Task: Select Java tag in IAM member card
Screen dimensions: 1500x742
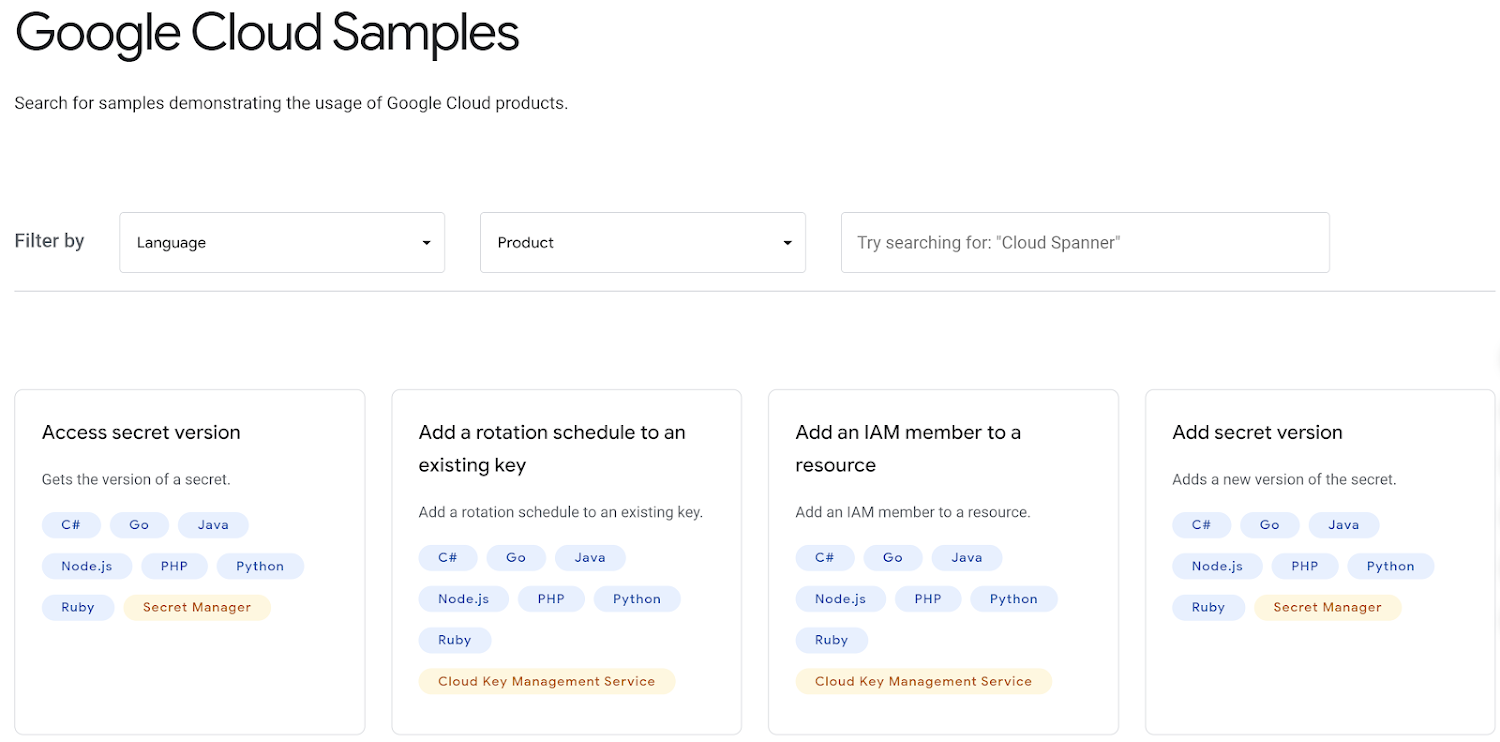Action: point(966,558)
